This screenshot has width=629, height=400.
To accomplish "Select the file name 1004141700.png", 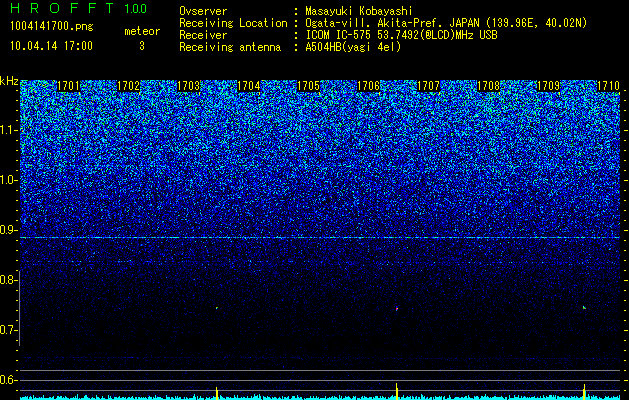I will tap(52, 26).
